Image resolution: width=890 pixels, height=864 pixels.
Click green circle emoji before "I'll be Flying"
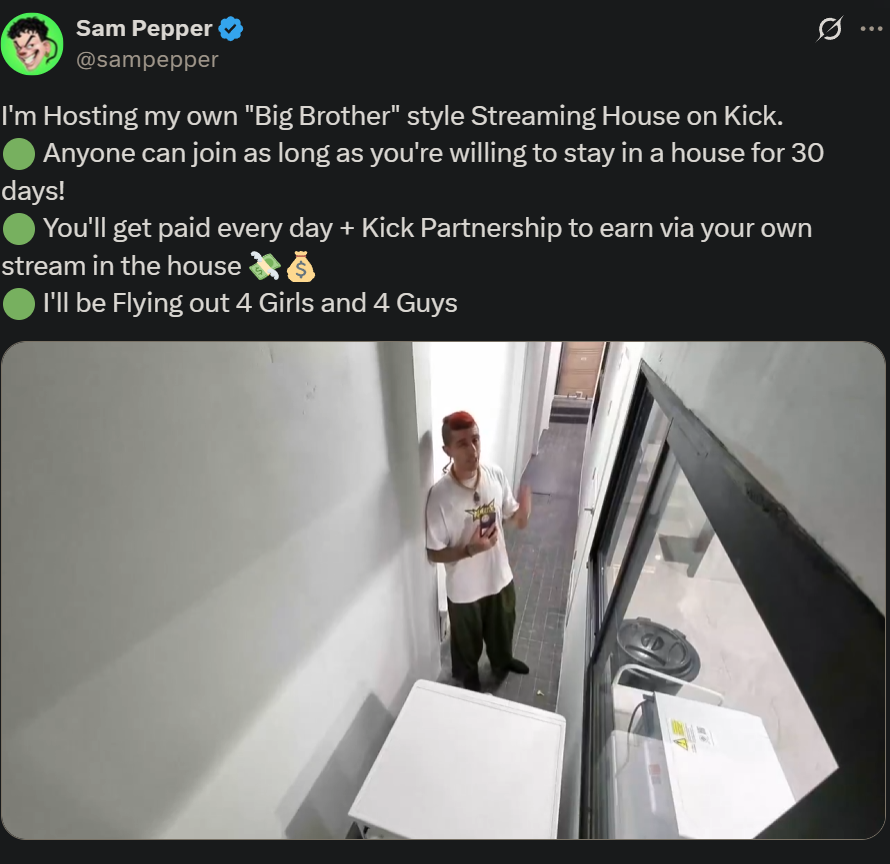coord(19,303)
